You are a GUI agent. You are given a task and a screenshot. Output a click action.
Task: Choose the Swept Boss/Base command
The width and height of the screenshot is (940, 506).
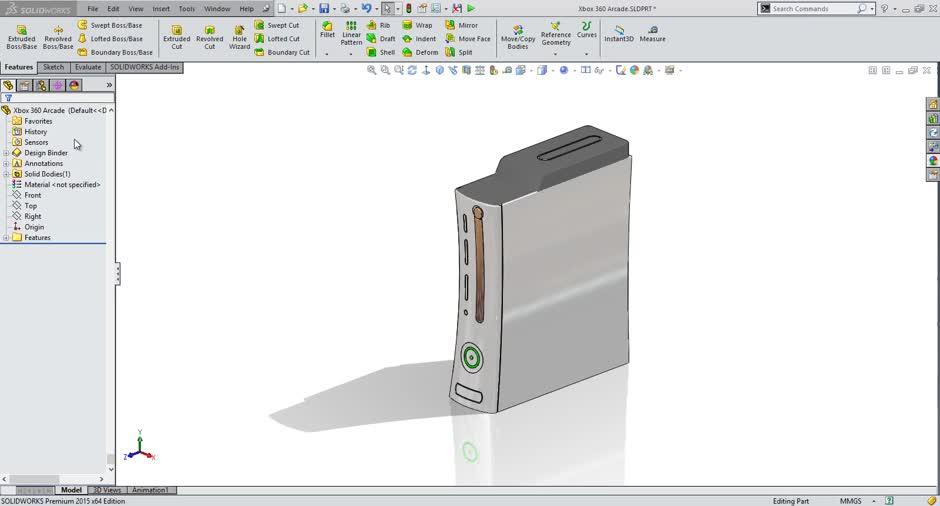pyautogui.click(x=110, y=25)
